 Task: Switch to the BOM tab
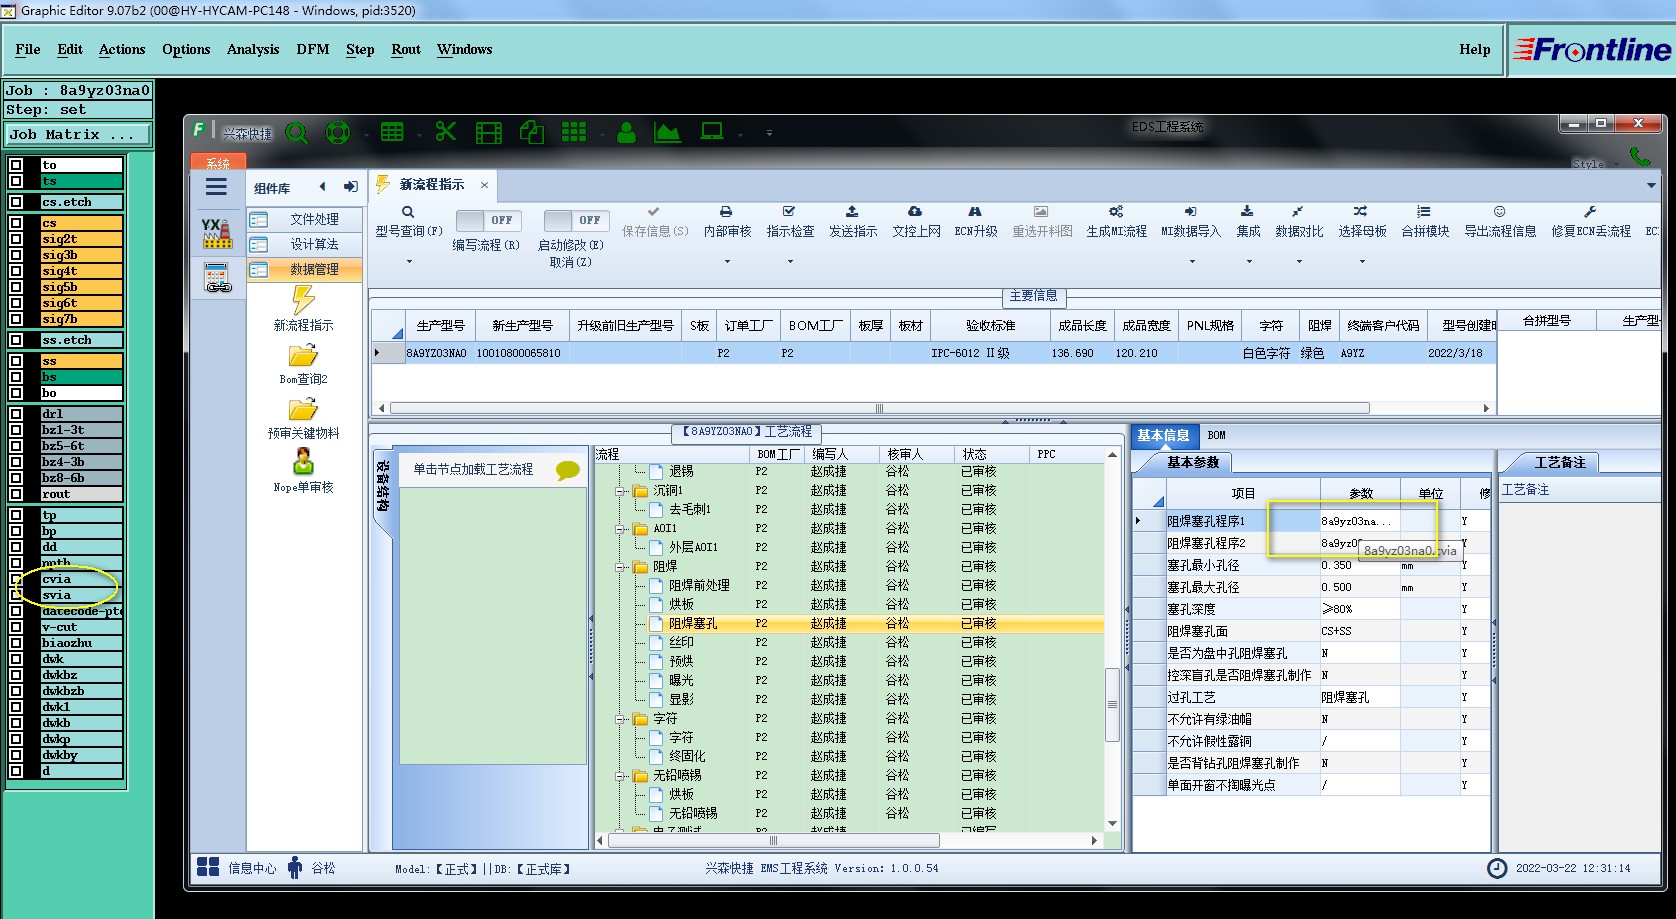pos(1216,435)
